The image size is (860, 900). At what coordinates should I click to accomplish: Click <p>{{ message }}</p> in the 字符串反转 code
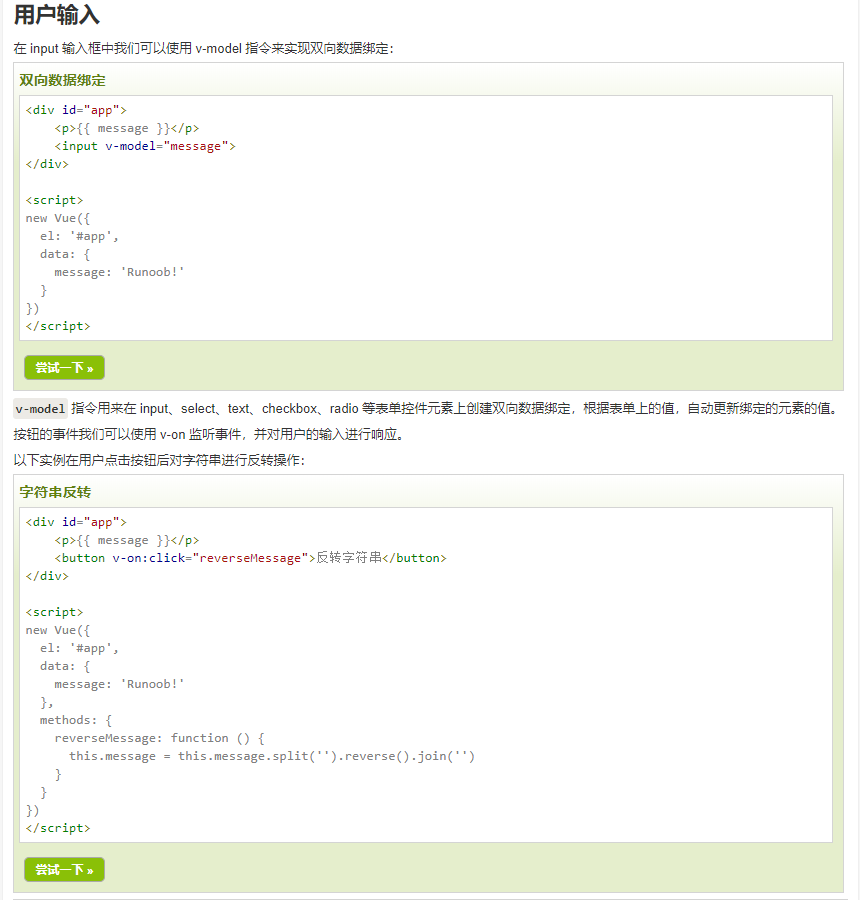pyautogui.click(x=127, y=541)
